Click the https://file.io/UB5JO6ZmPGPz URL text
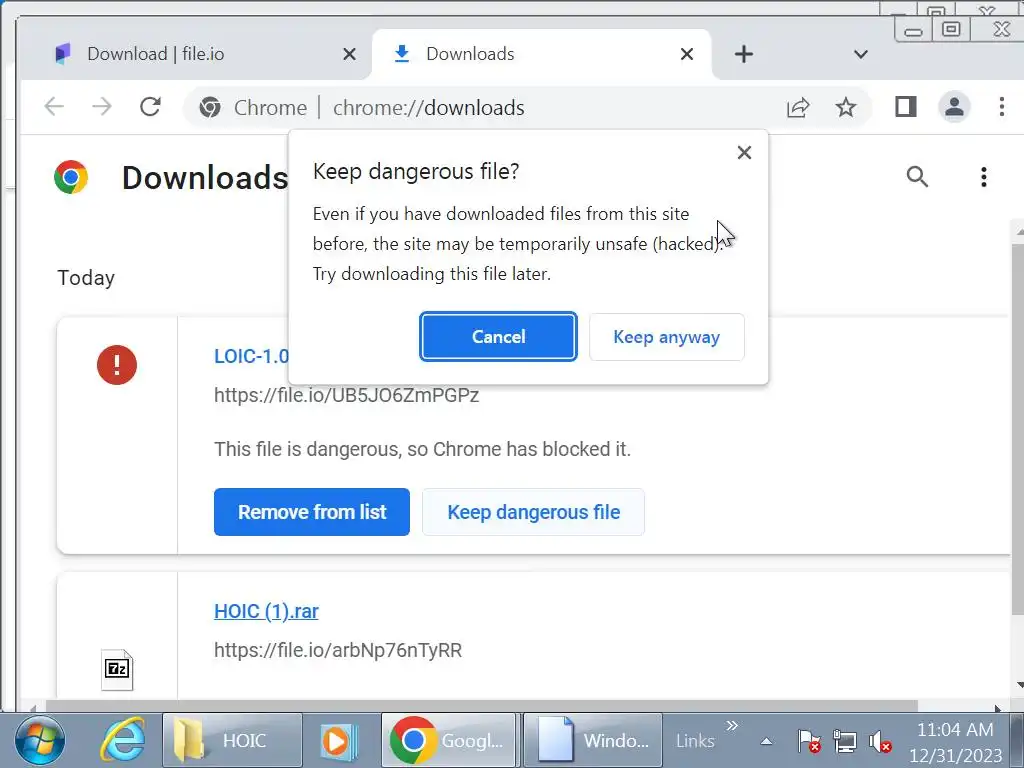This screenshot has height=768, width=1024. pyautogui.click(x=346, y=395)
